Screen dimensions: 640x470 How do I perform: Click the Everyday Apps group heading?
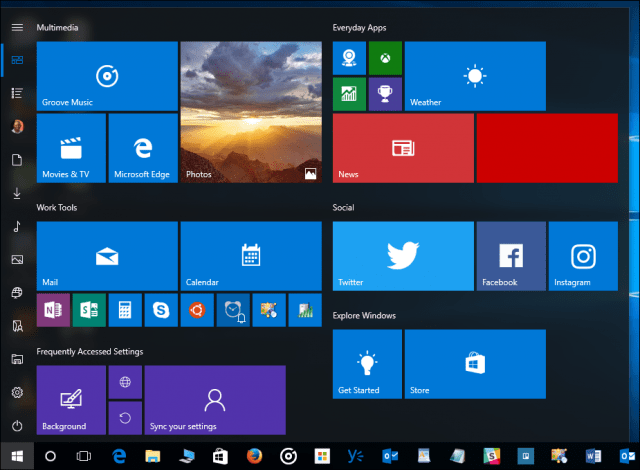coord(359,28)
